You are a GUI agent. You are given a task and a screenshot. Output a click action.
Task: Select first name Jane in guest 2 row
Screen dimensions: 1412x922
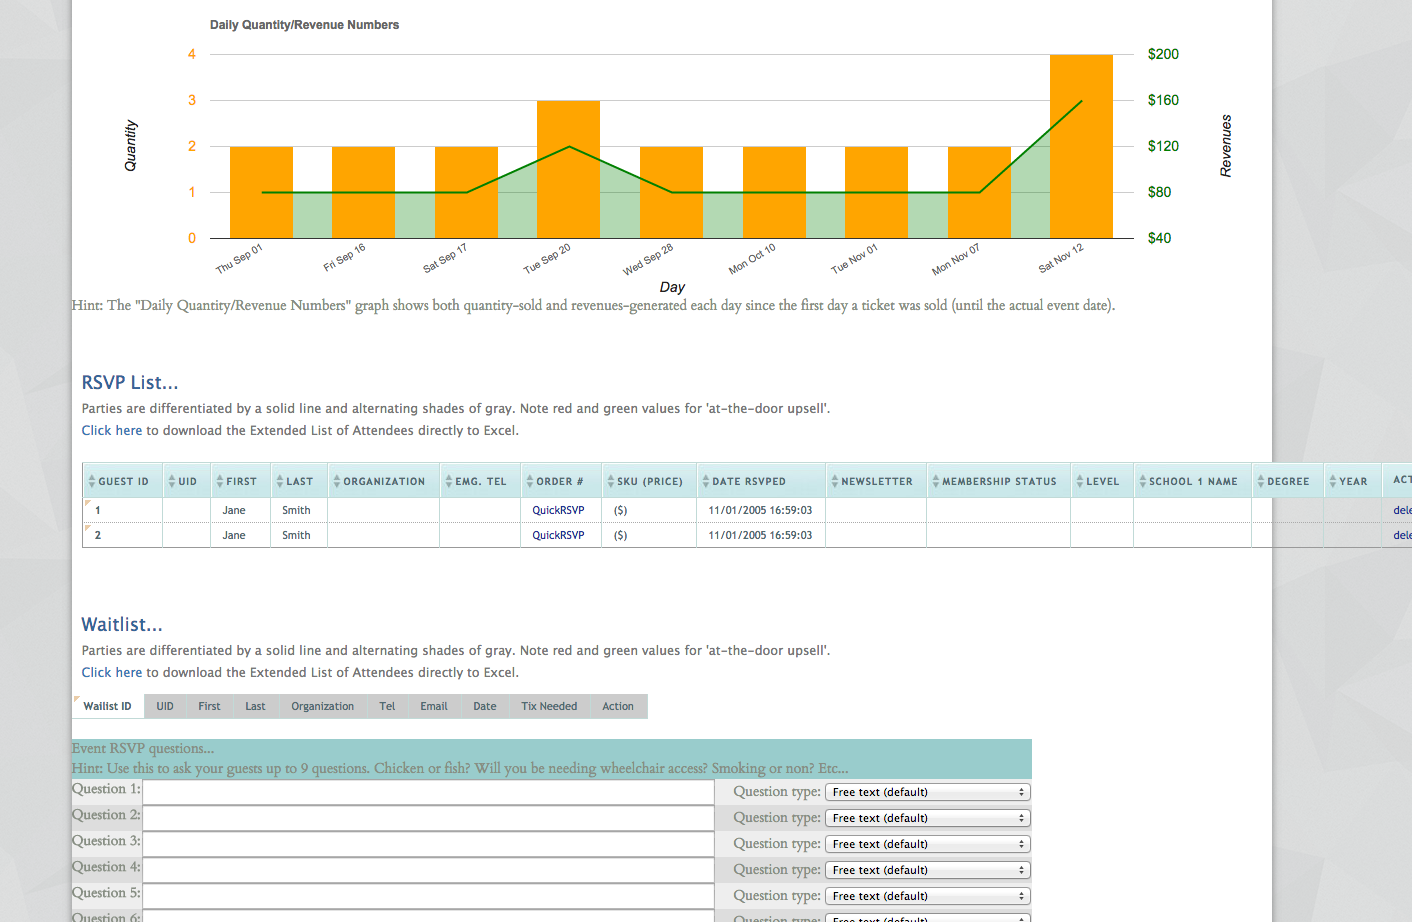234,535
